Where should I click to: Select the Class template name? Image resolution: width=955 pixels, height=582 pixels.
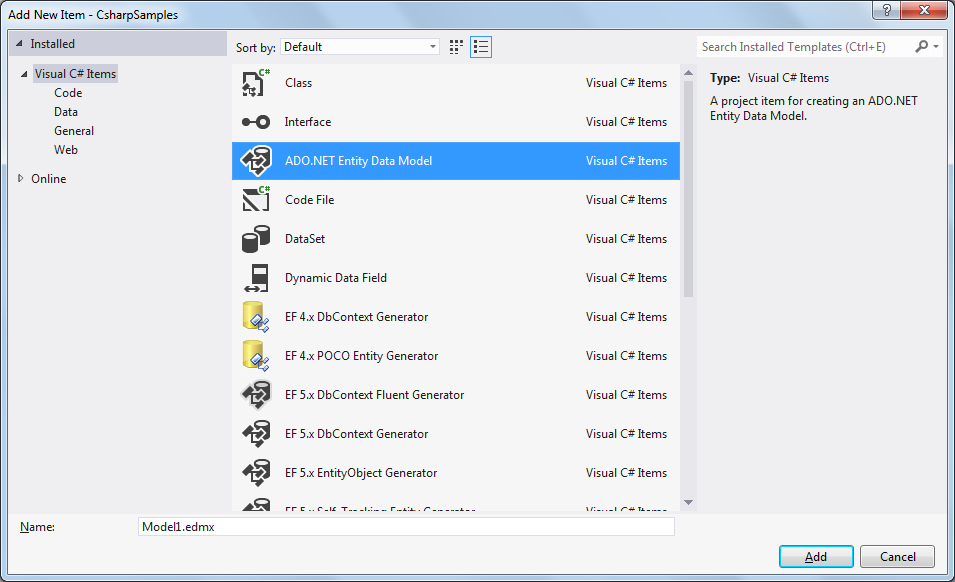click(x=298, y=83)
